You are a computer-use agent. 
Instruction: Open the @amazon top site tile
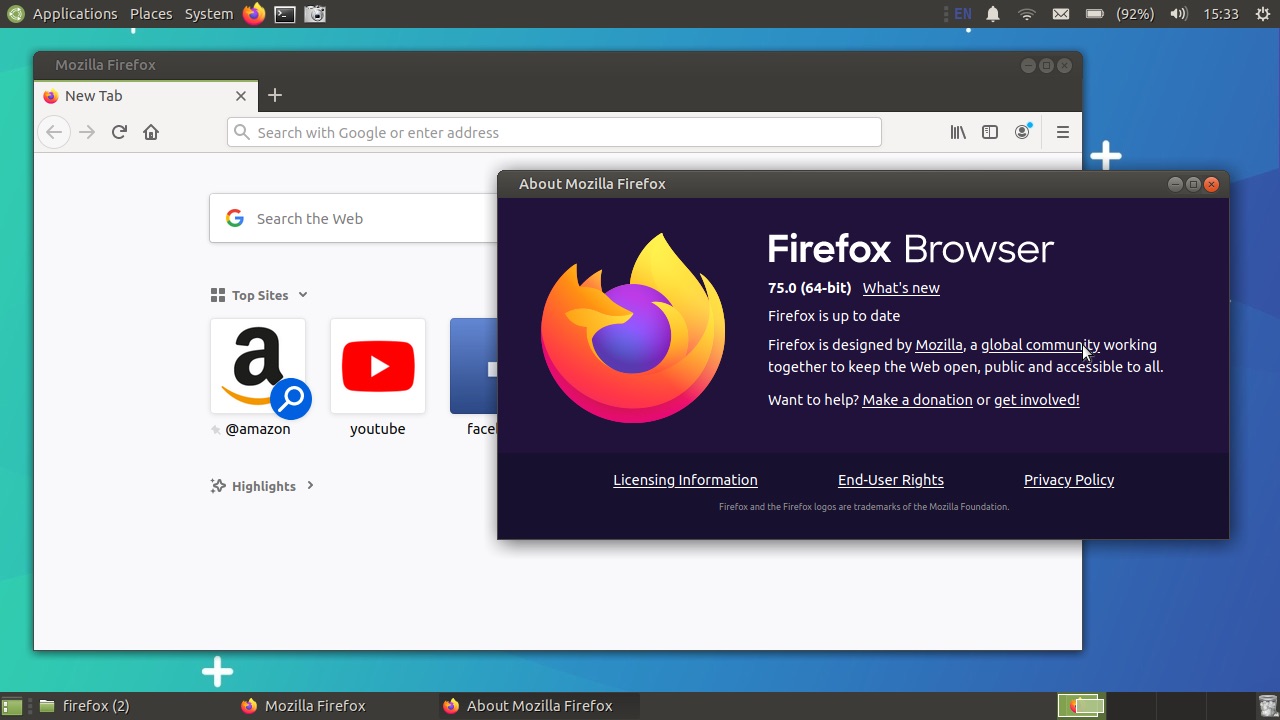[x=258, y=366]
